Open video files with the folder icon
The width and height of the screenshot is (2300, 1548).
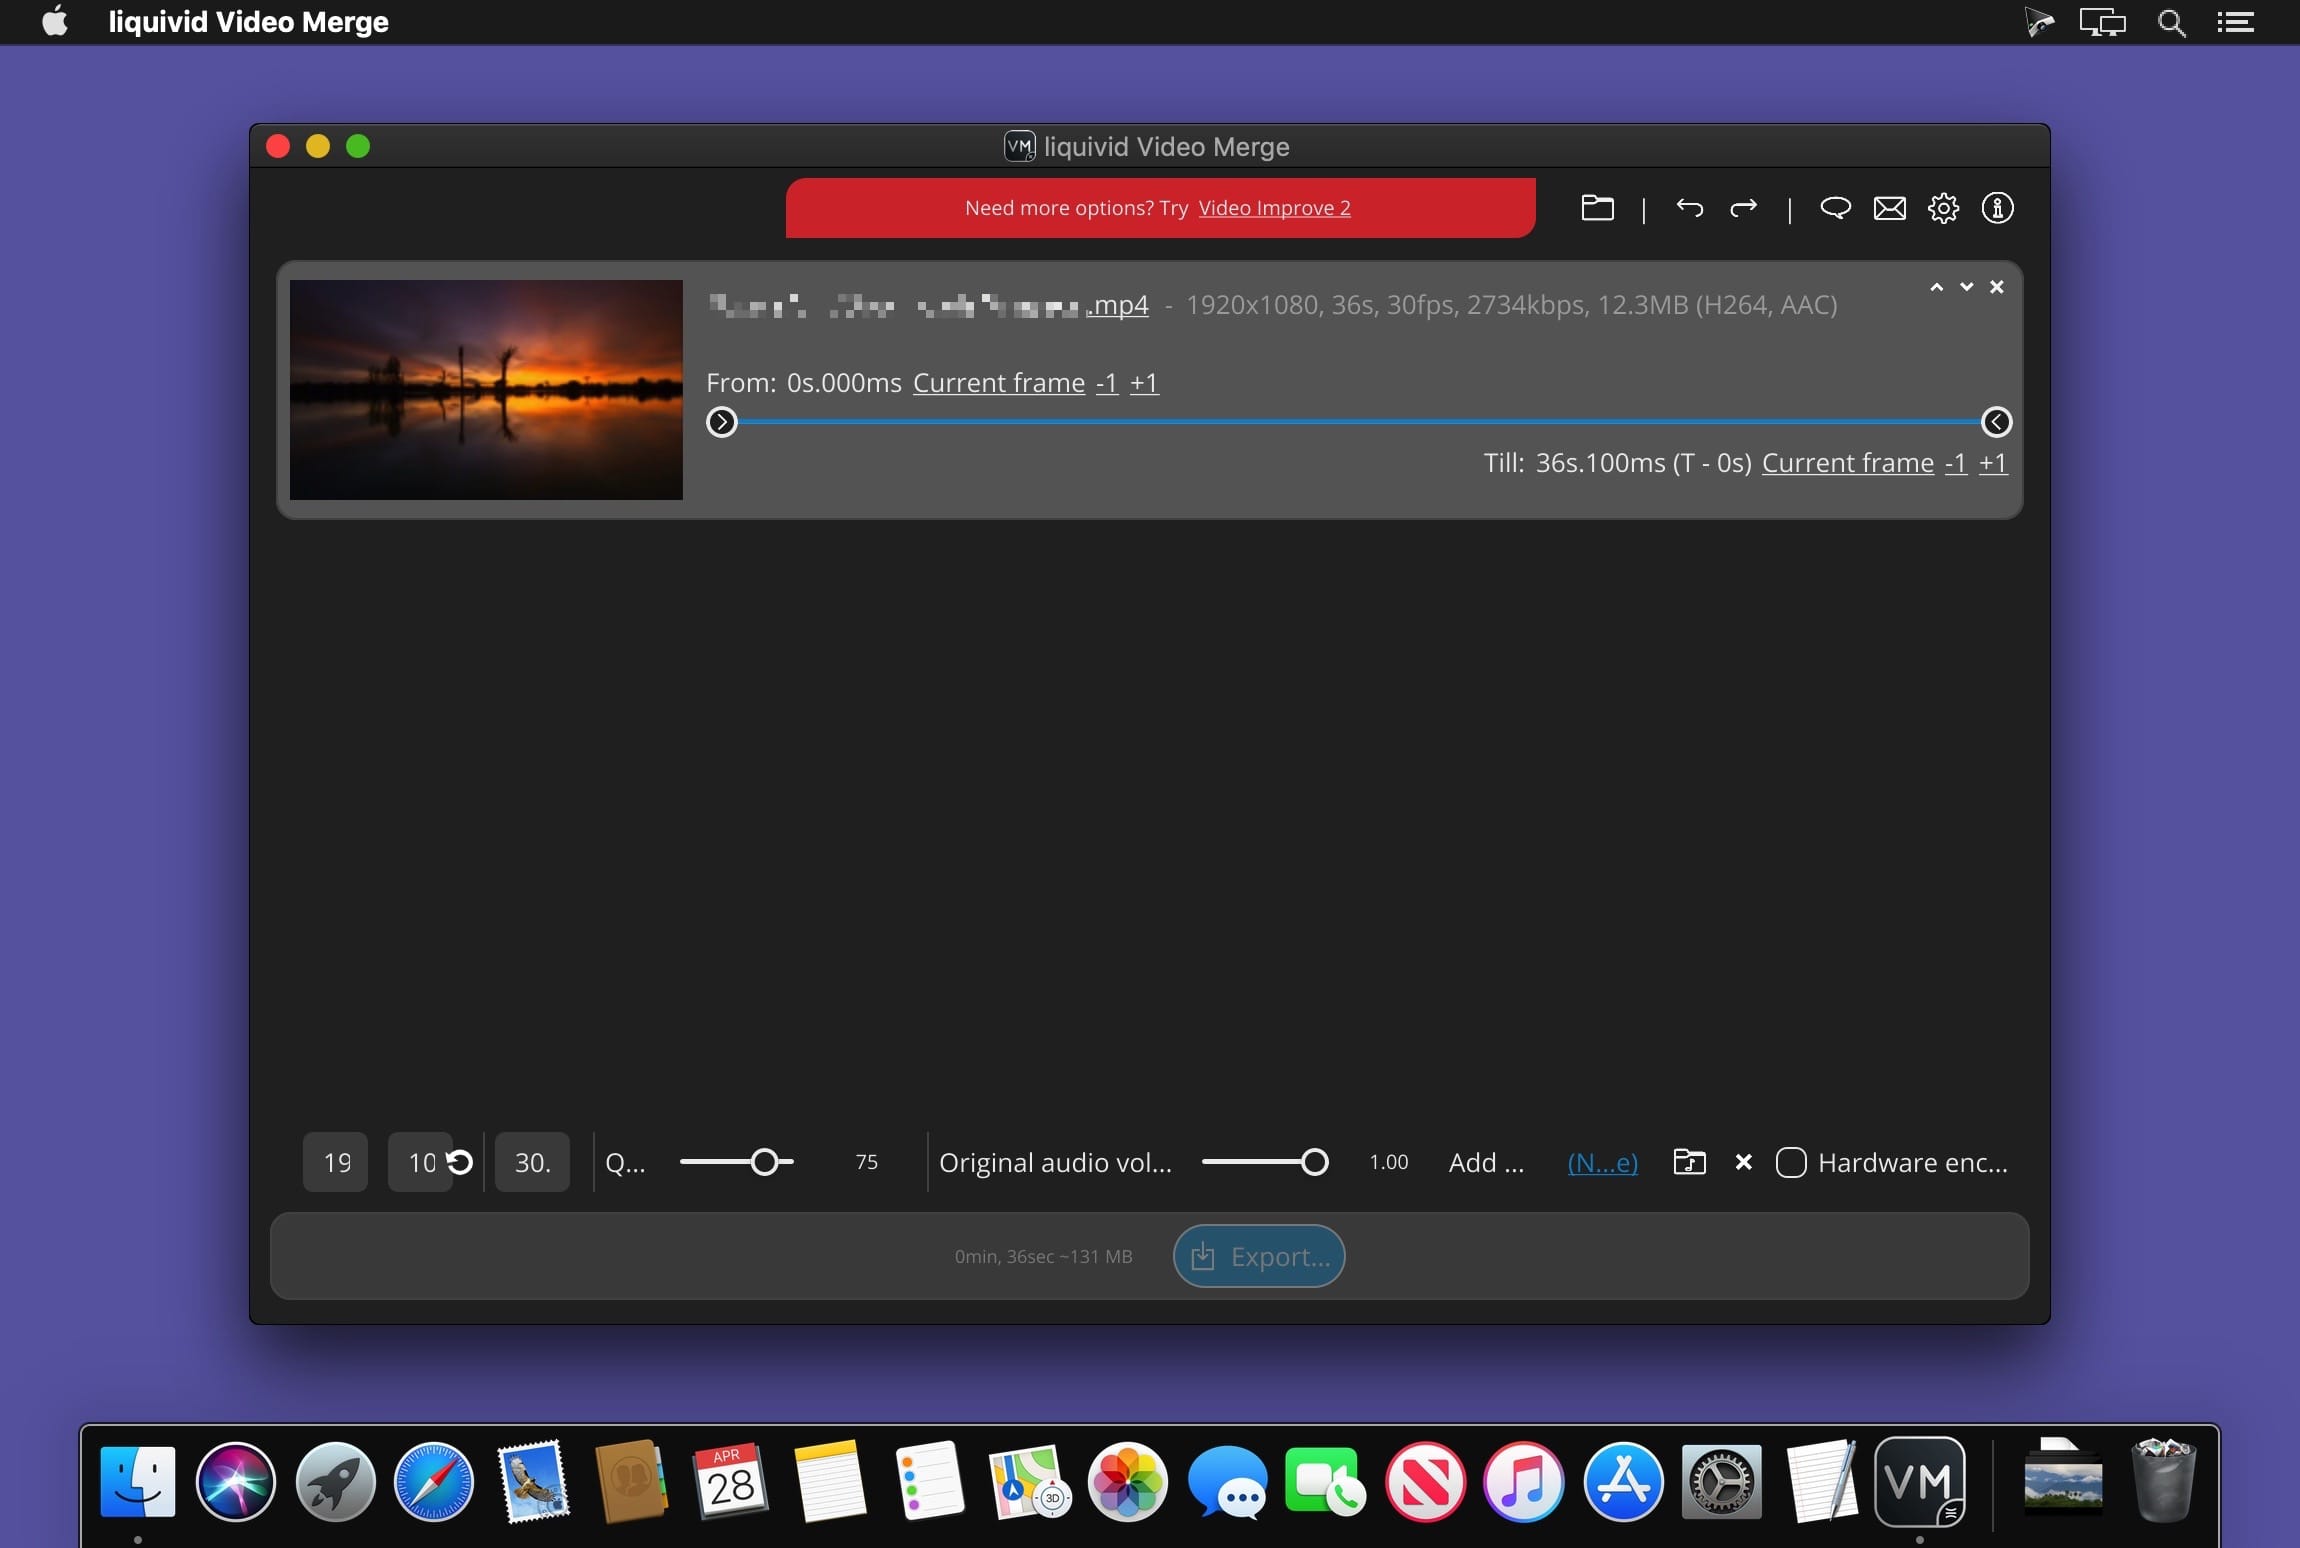point(1597,208)
